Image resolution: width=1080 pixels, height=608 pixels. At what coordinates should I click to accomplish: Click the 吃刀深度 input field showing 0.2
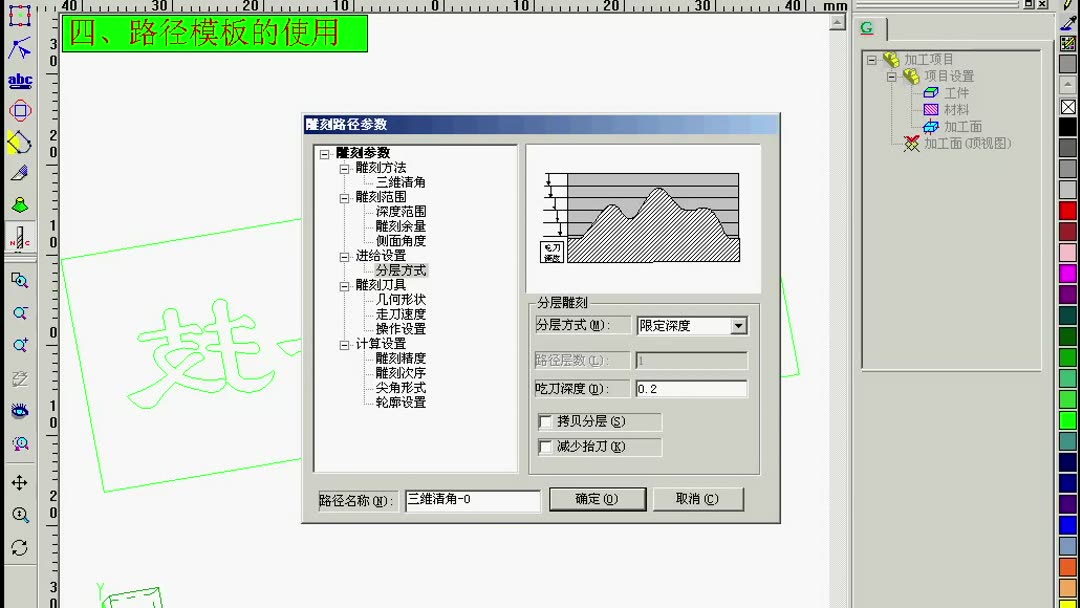click(690, 388)
